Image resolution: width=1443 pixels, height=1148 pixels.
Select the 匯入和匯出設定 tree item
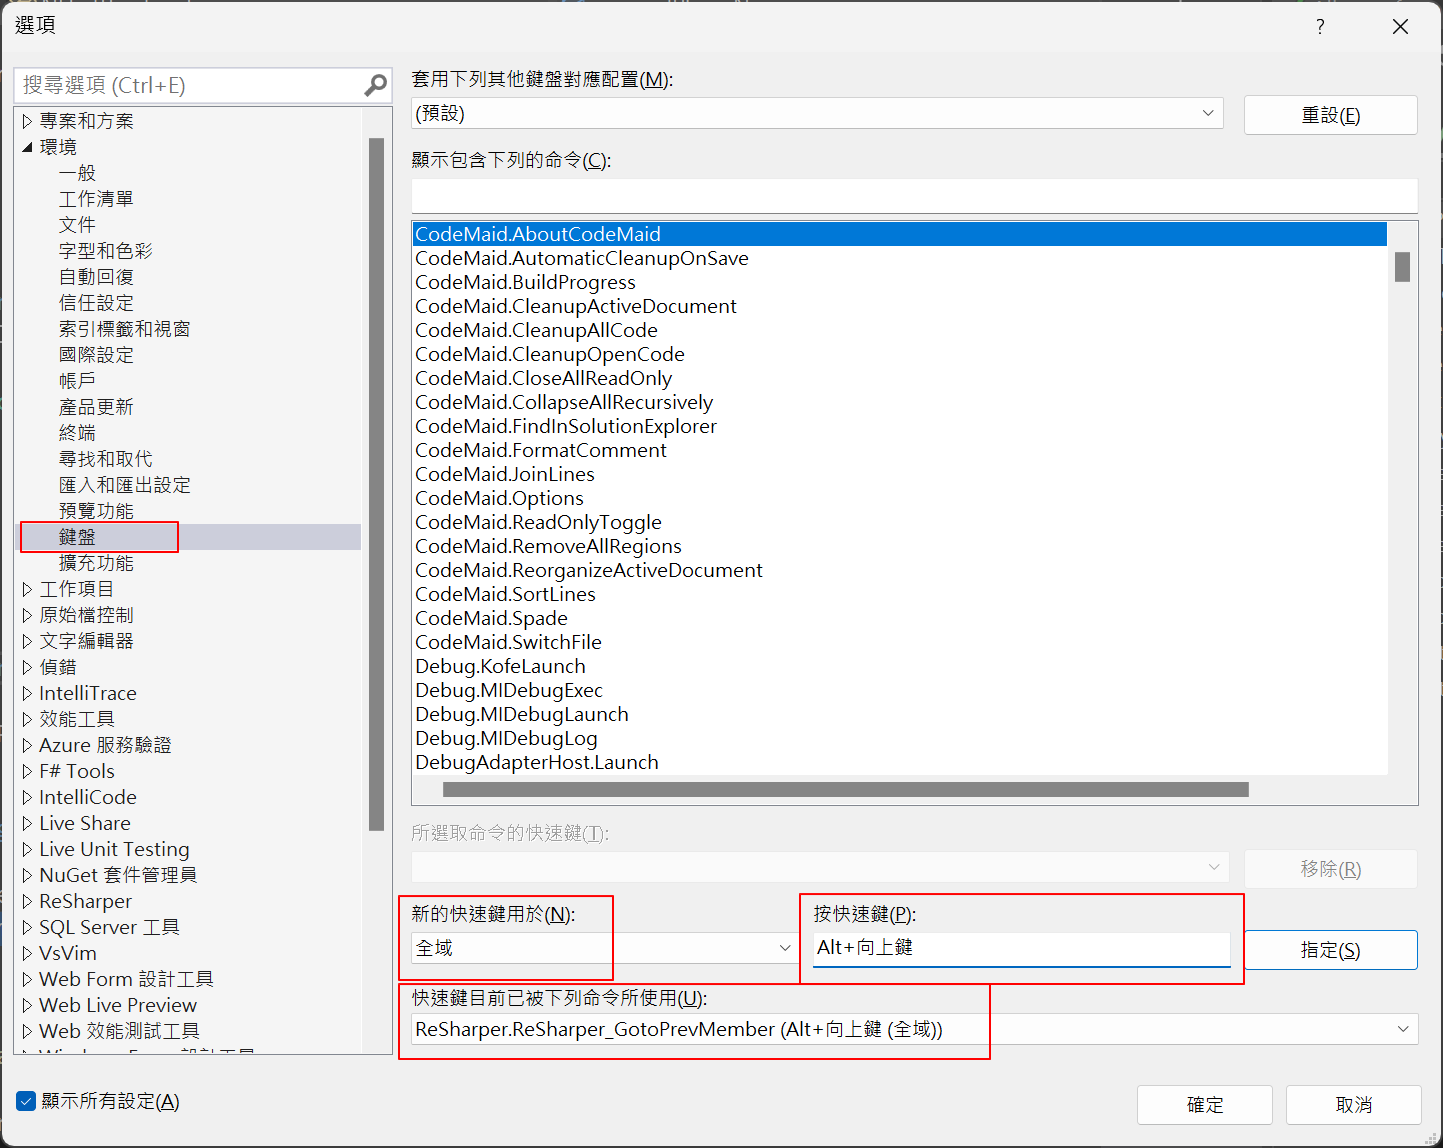point(124,485)
